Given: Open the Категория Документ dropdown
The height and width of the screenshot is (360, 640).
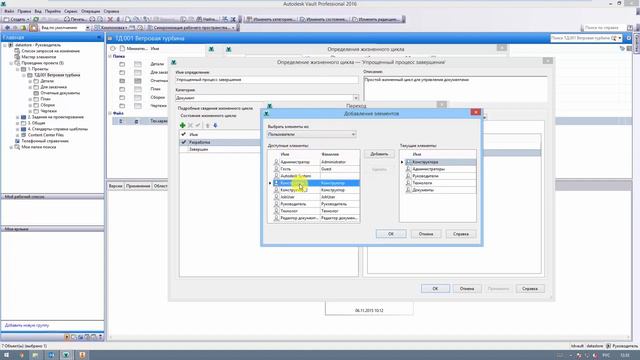Looking at the screenshot, I should point(356,98).
